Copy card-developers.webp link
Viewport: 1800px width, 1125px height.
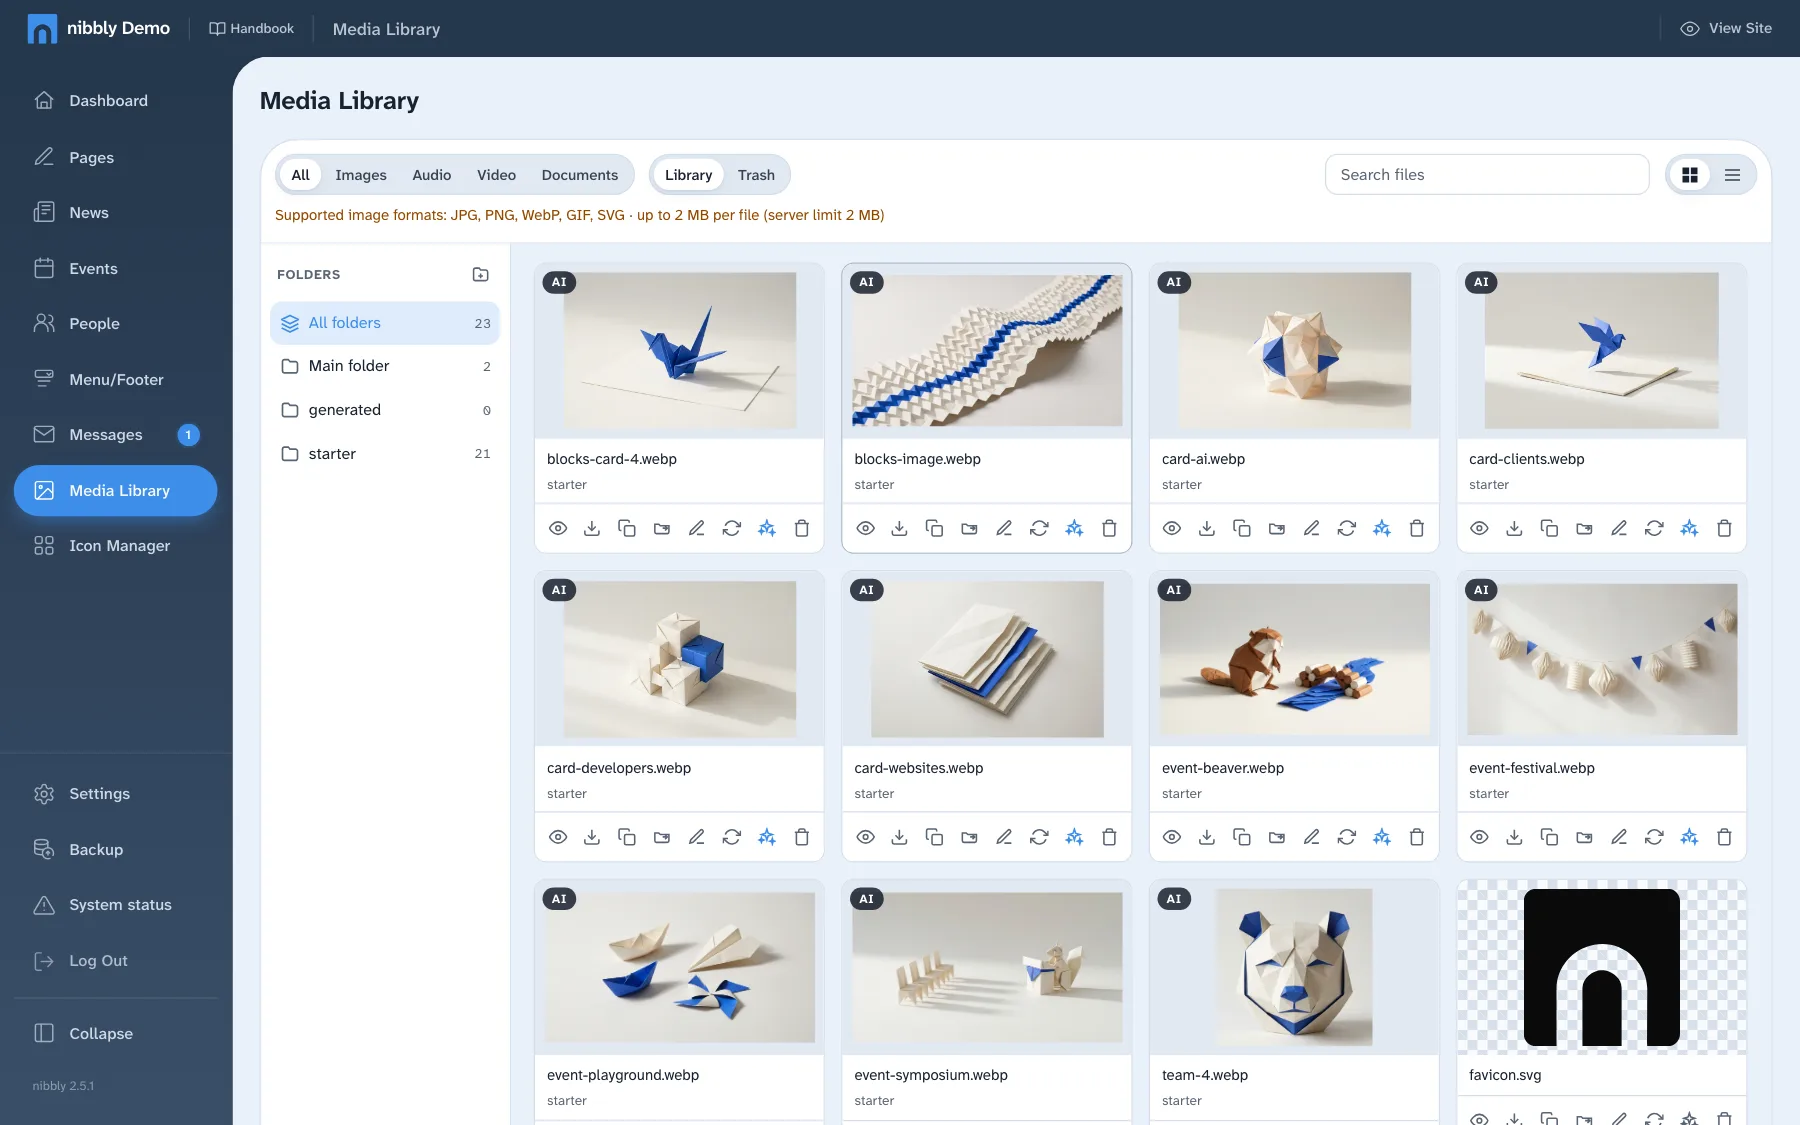[x=627, y=837]
